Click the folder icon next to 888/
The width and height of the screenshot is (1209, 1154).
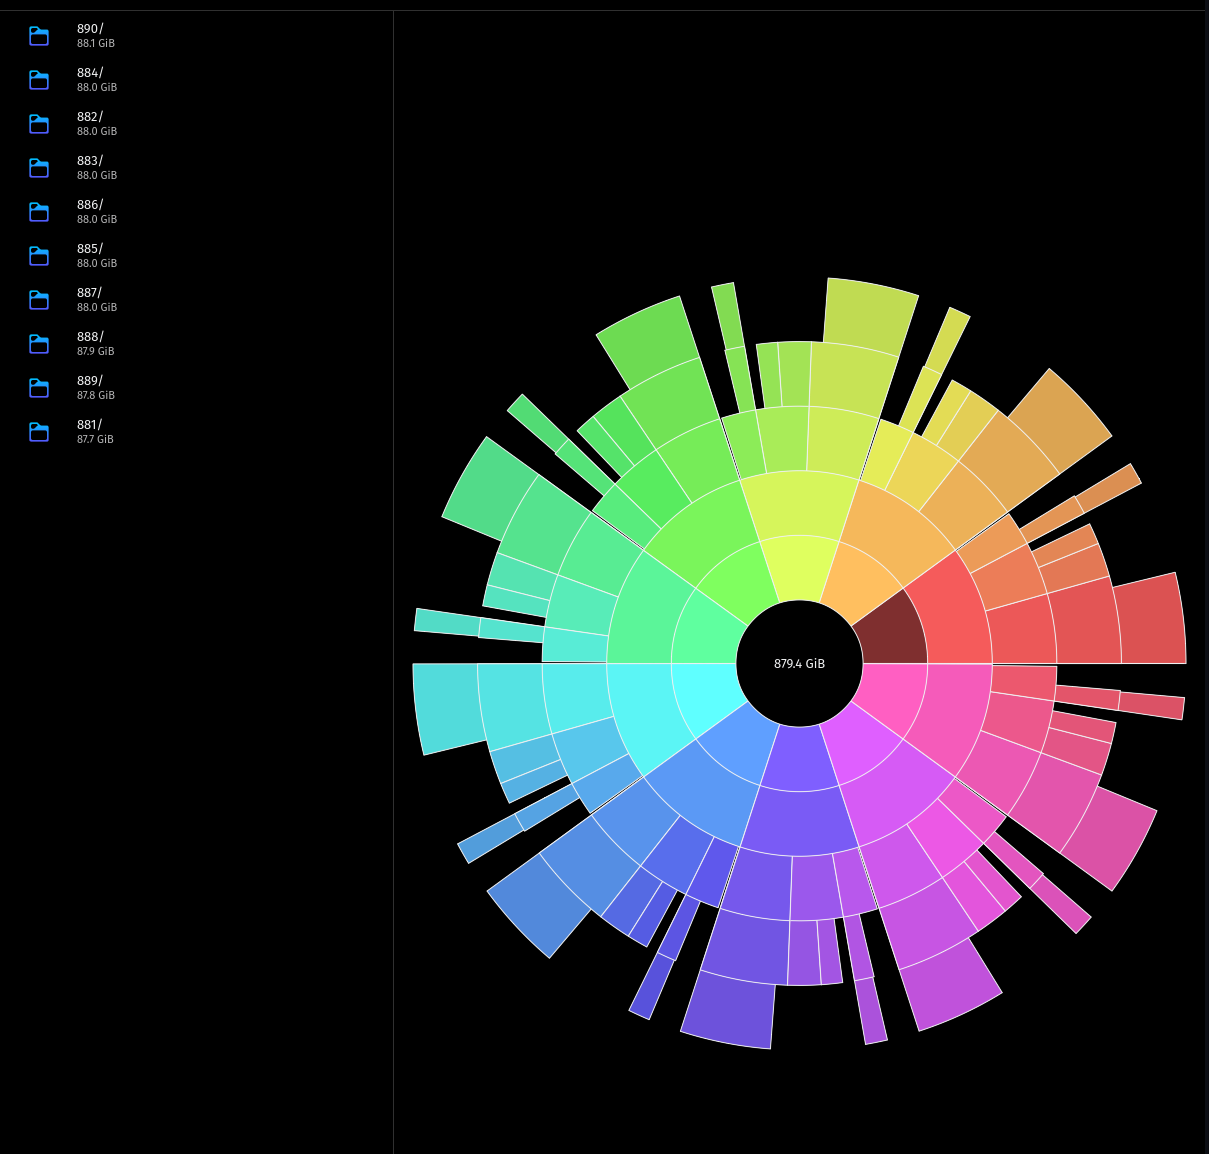click(x=39, y=344)
